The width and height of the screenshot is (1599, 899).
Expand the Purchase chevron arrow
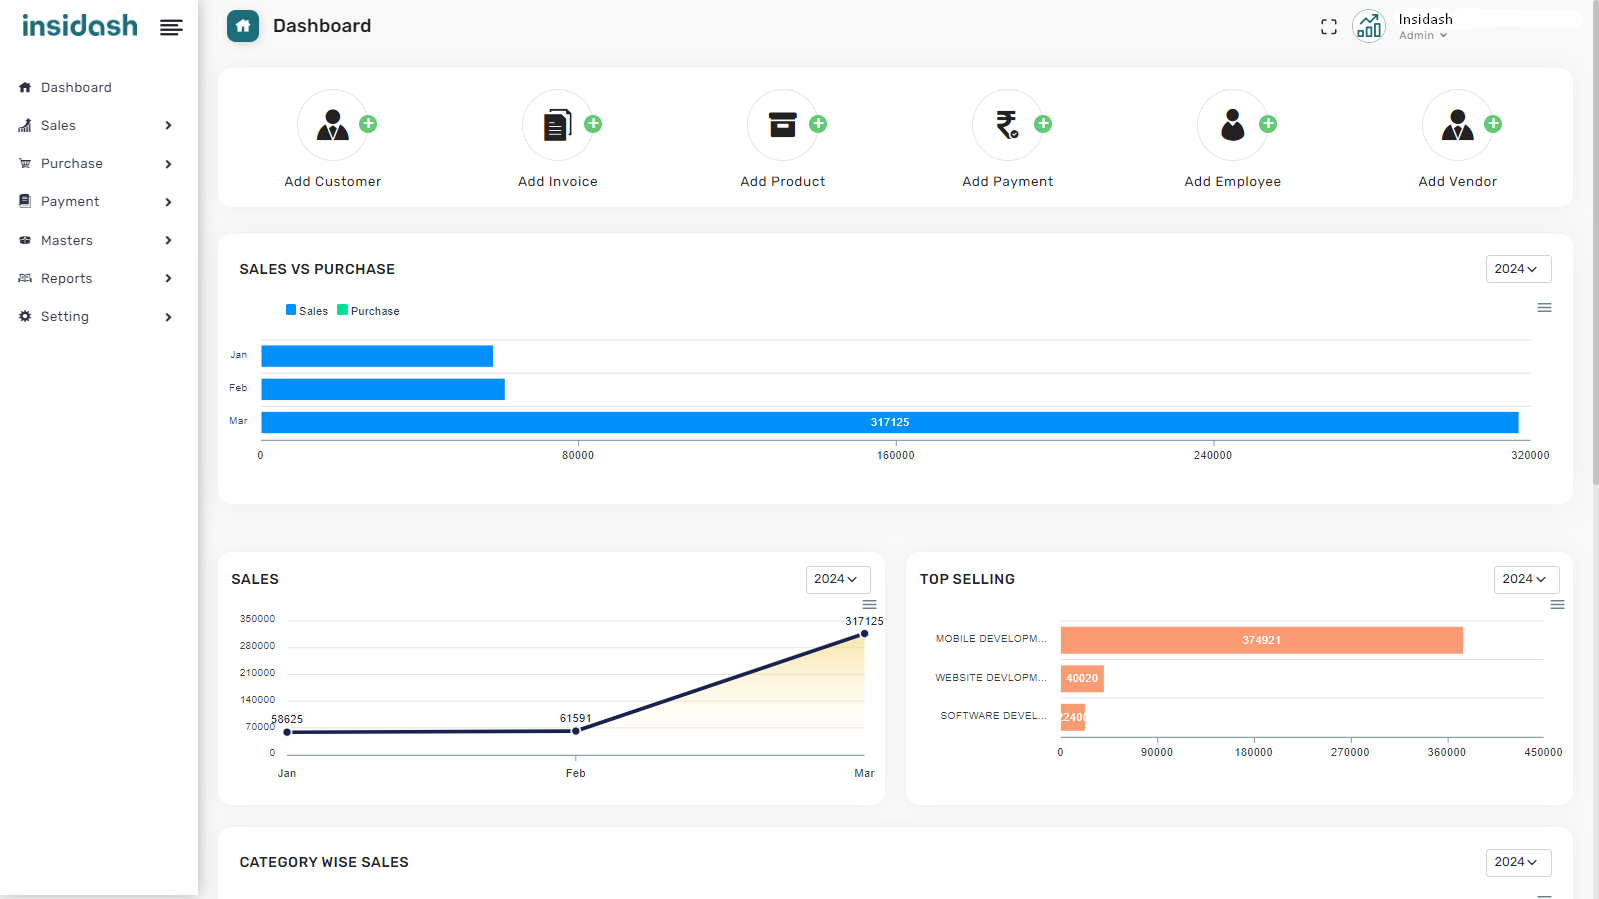[x=168, y=164]
